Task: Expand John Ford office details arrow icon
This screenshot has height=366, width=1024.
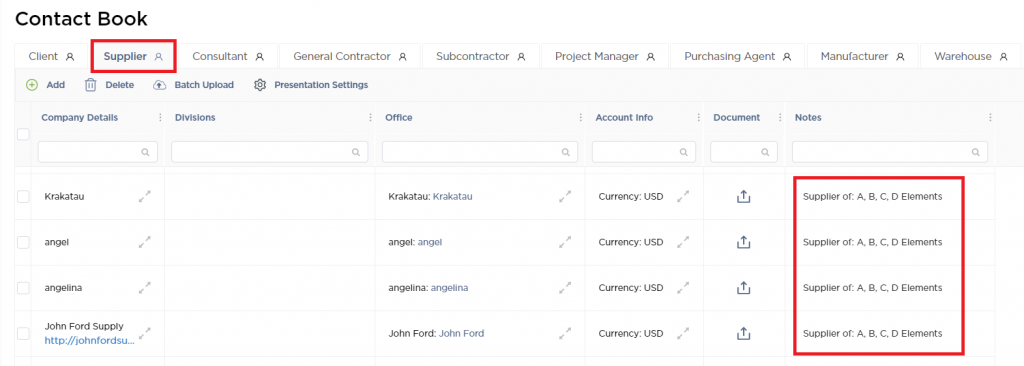Action: coord(565,333)
